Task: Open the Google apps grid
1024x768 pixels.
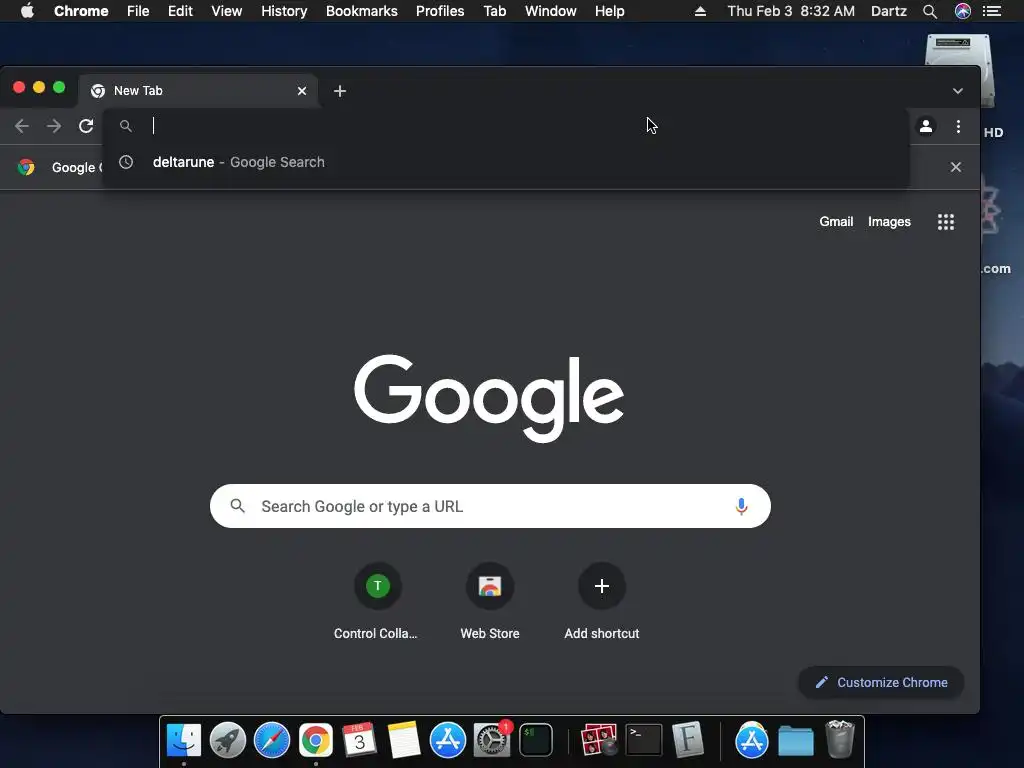Action: point(946,222)
